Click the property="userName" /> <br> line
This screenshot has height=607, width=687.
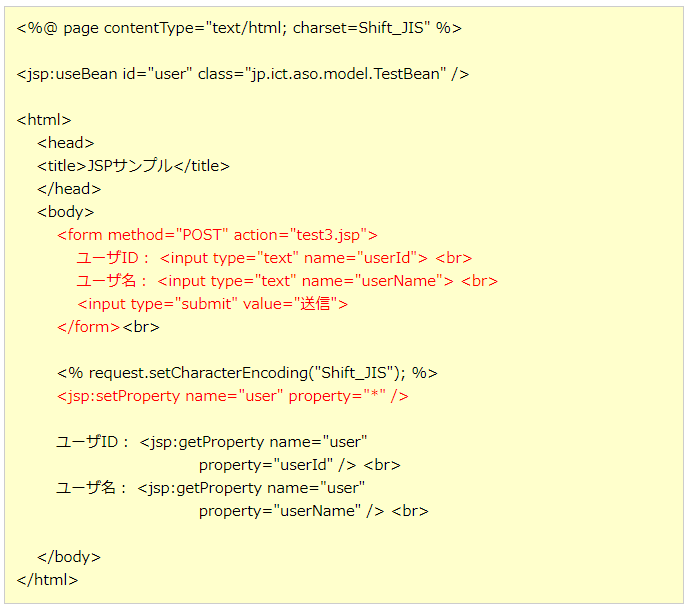(x=314, y=511)
